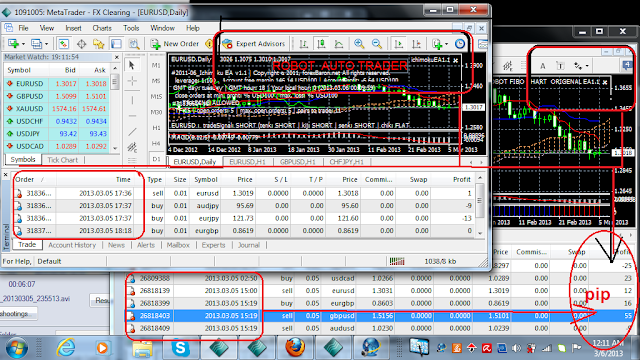Toggle the Expert Advisors button
Image resolution: width=640 pixels, height=360 pixels.
[253, 44]
